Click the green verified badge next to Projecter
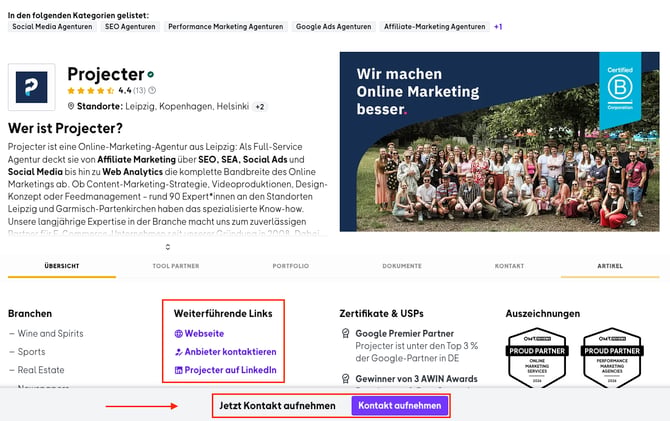The image size is (670, 421). click(150, 74)
